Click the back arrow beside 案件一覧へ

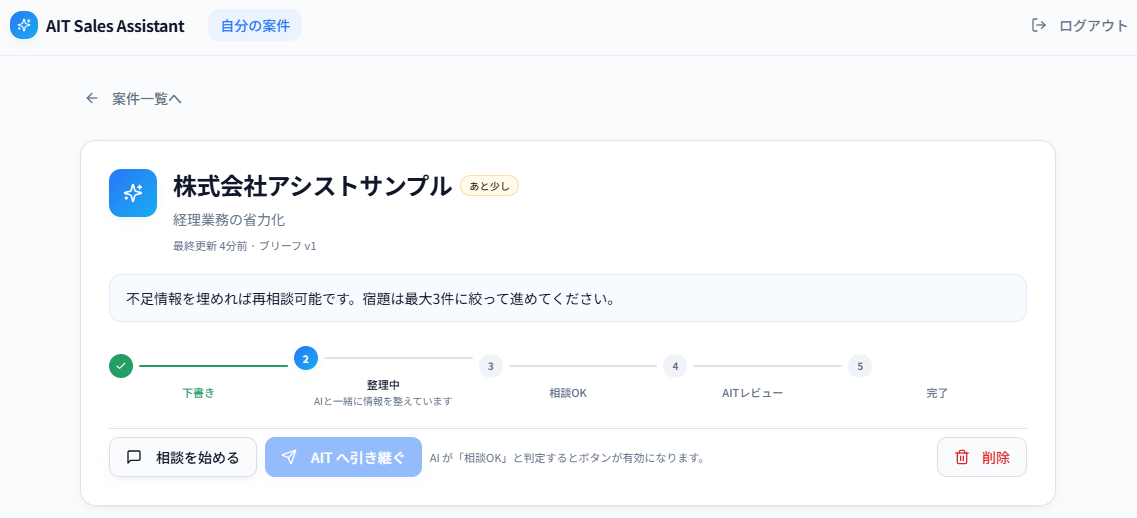coord(91,99)
